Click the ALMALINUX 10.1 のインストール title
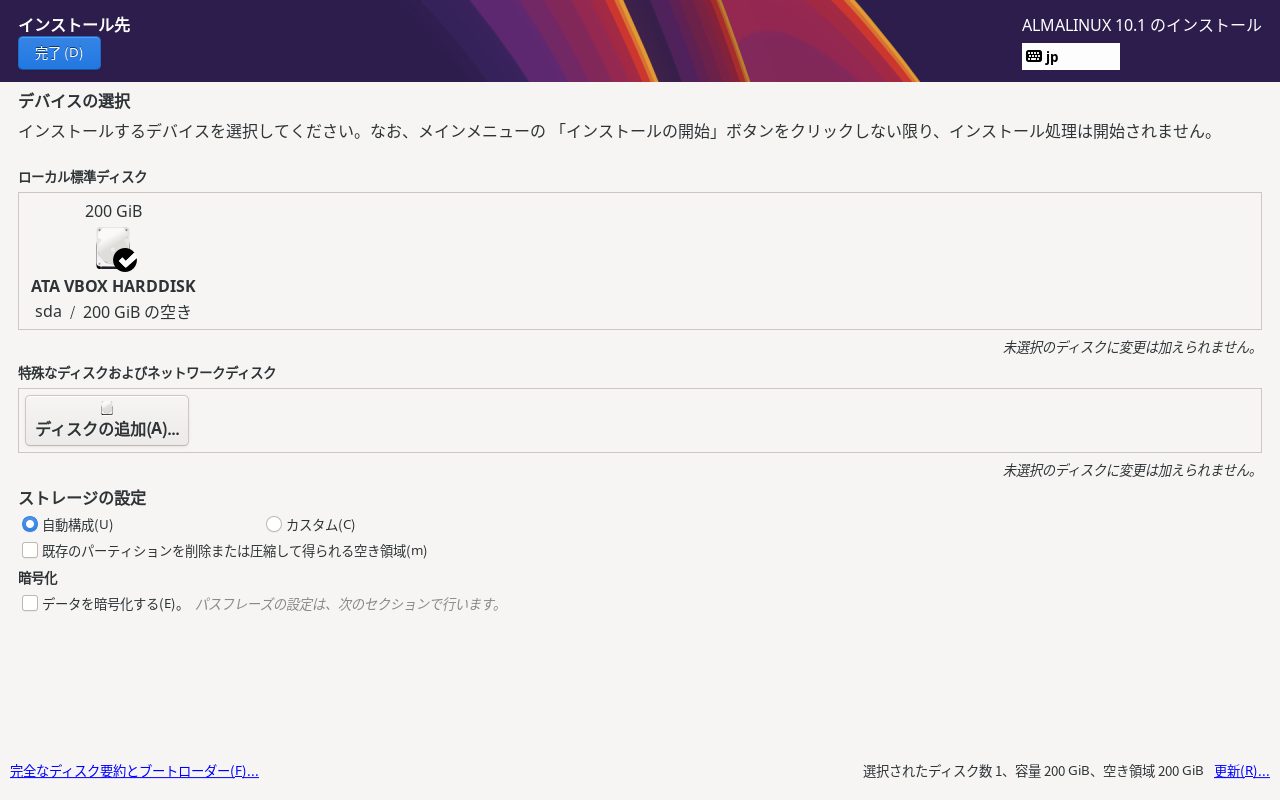 tap(1141, 25)
